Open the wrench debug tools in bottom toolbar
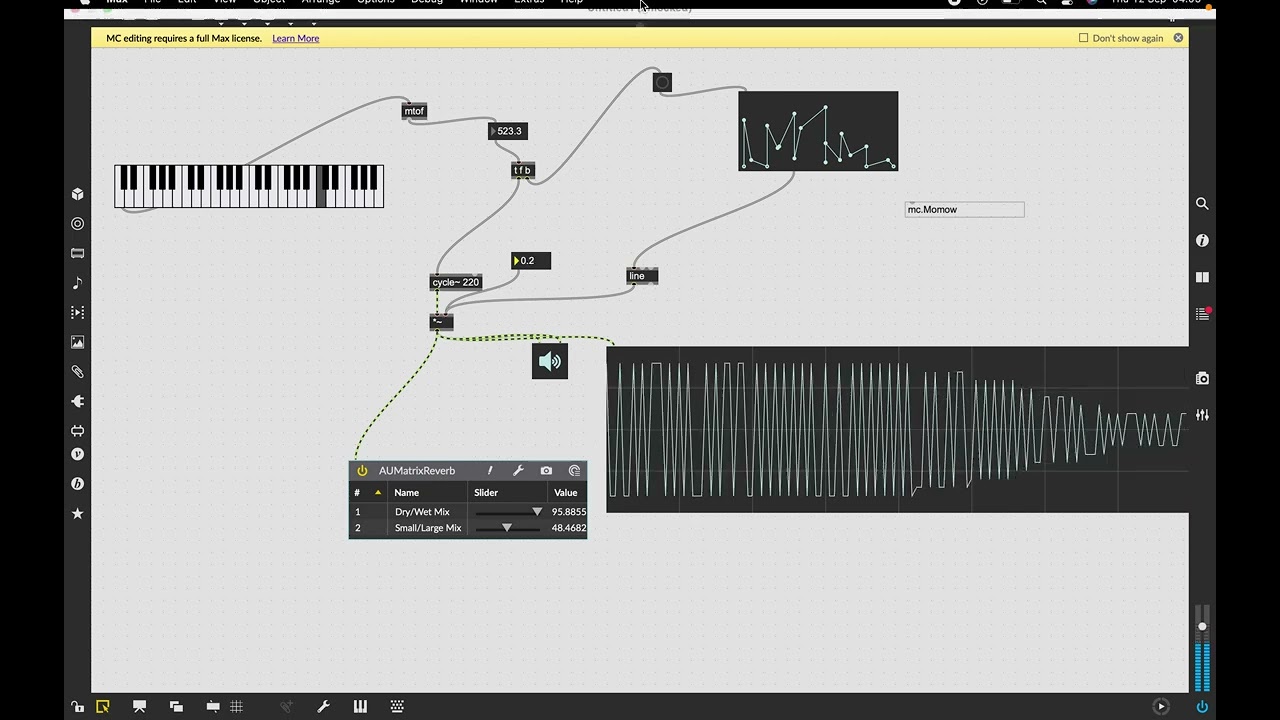 tap(323, 706)
